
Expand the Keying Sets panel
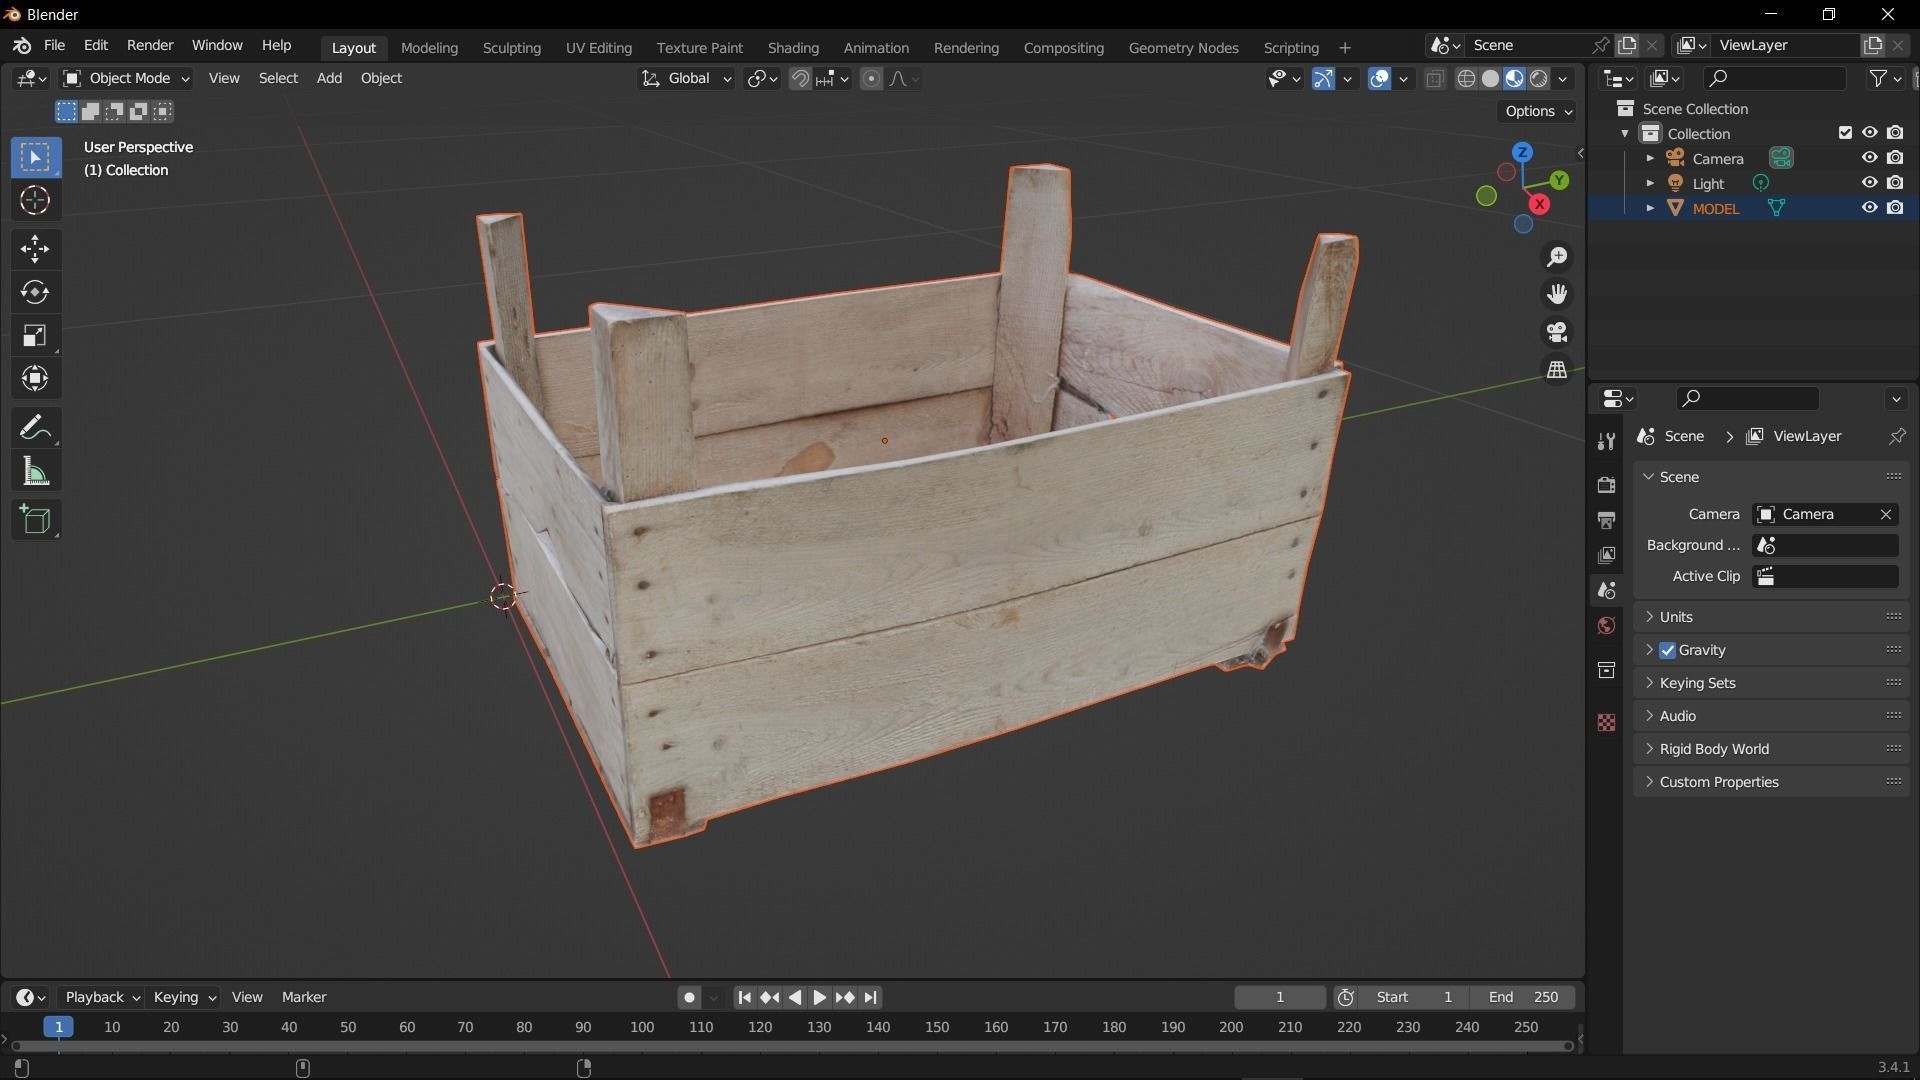click(x=1771, y=683)
